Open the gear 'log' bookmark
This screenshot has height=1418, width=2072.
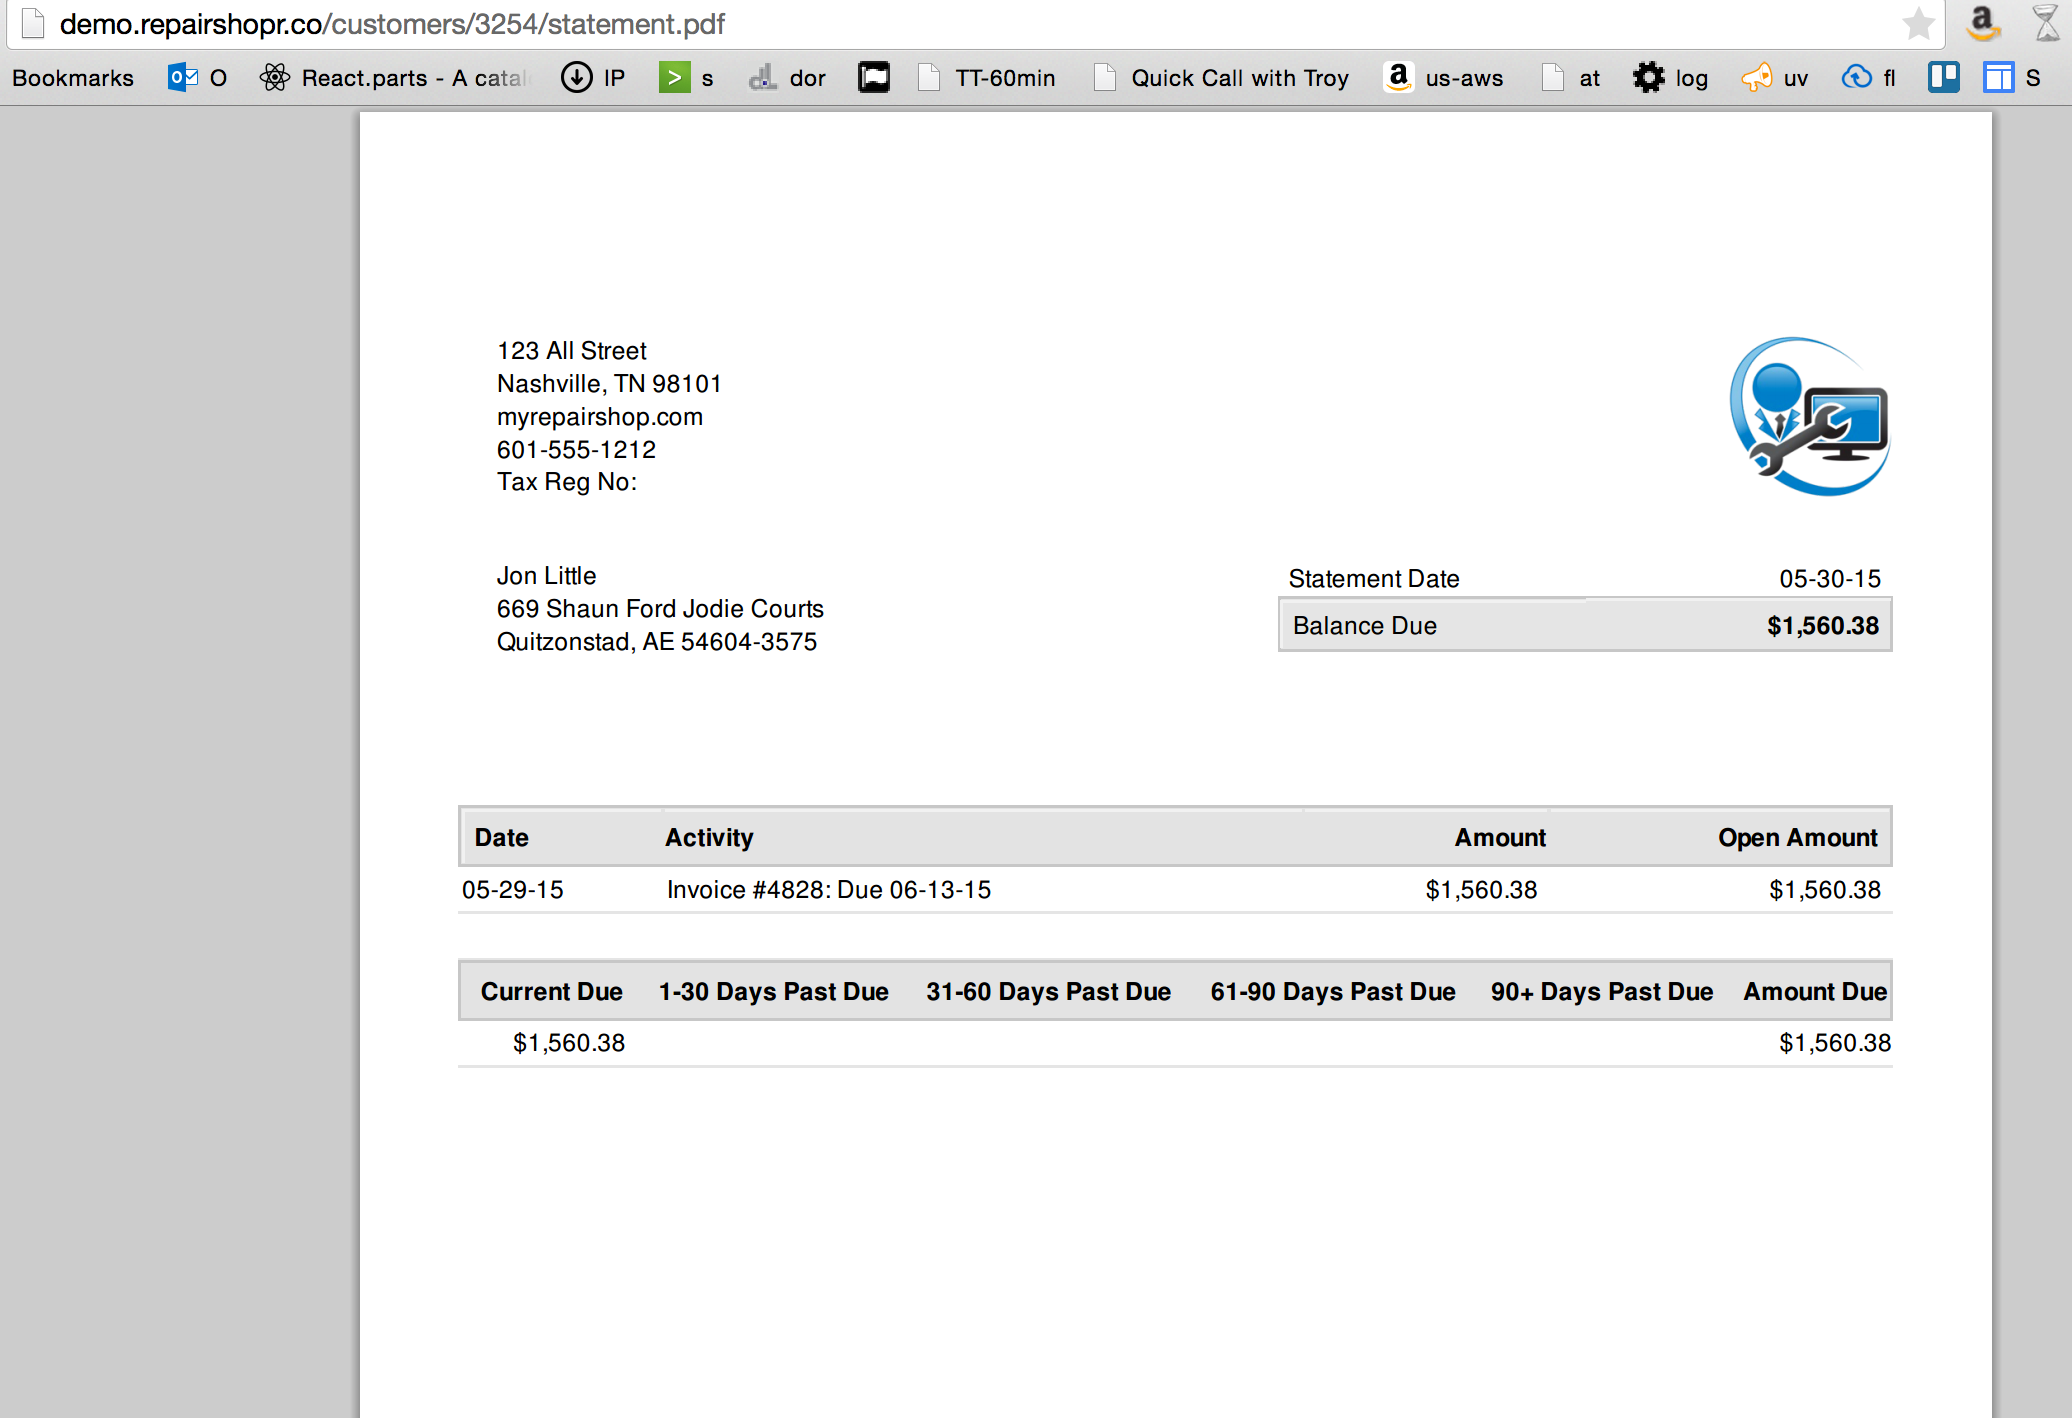coord(1670,78)
